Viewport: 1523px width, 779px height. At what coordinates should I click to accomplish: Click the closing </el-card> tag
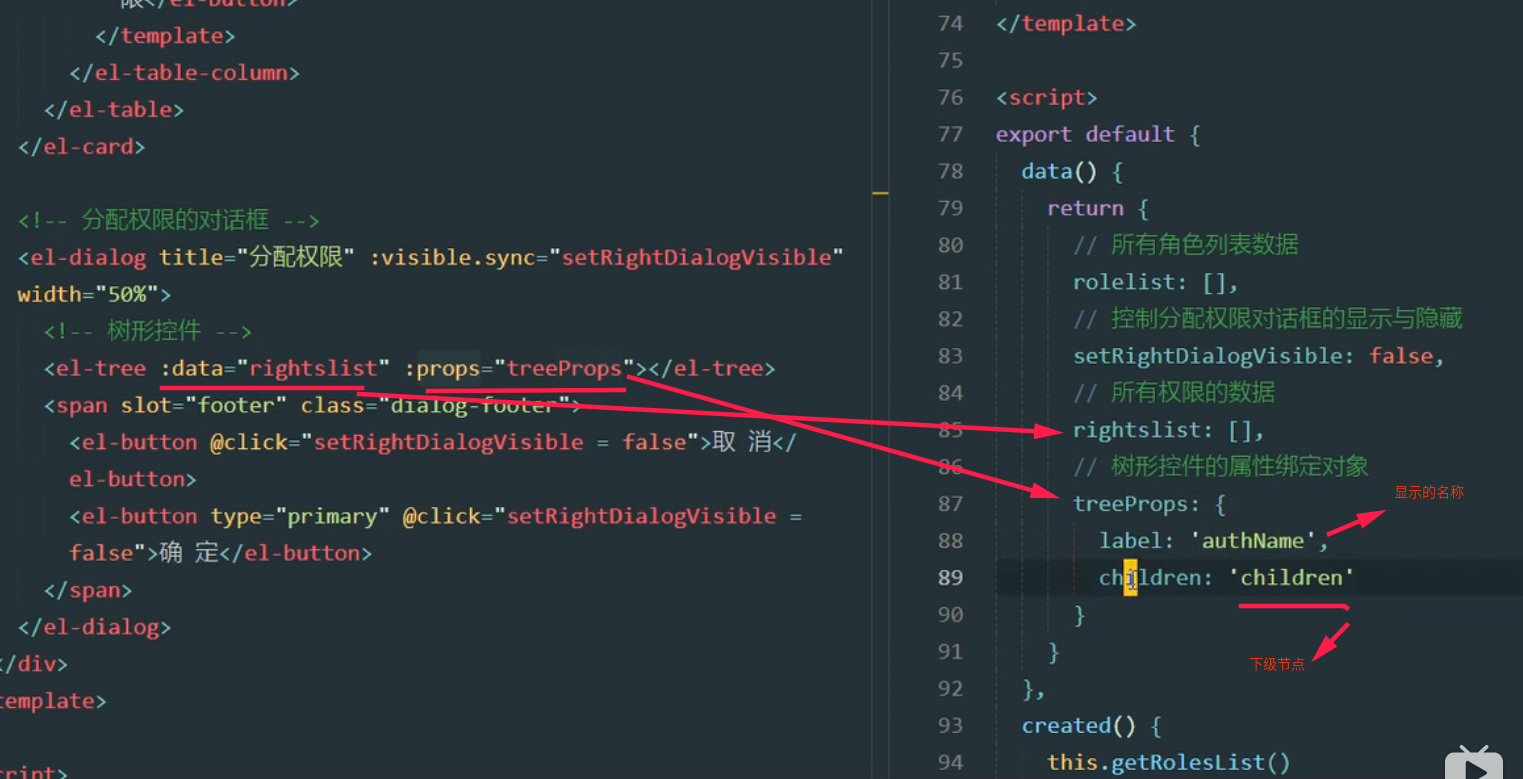tap(82, 147)
